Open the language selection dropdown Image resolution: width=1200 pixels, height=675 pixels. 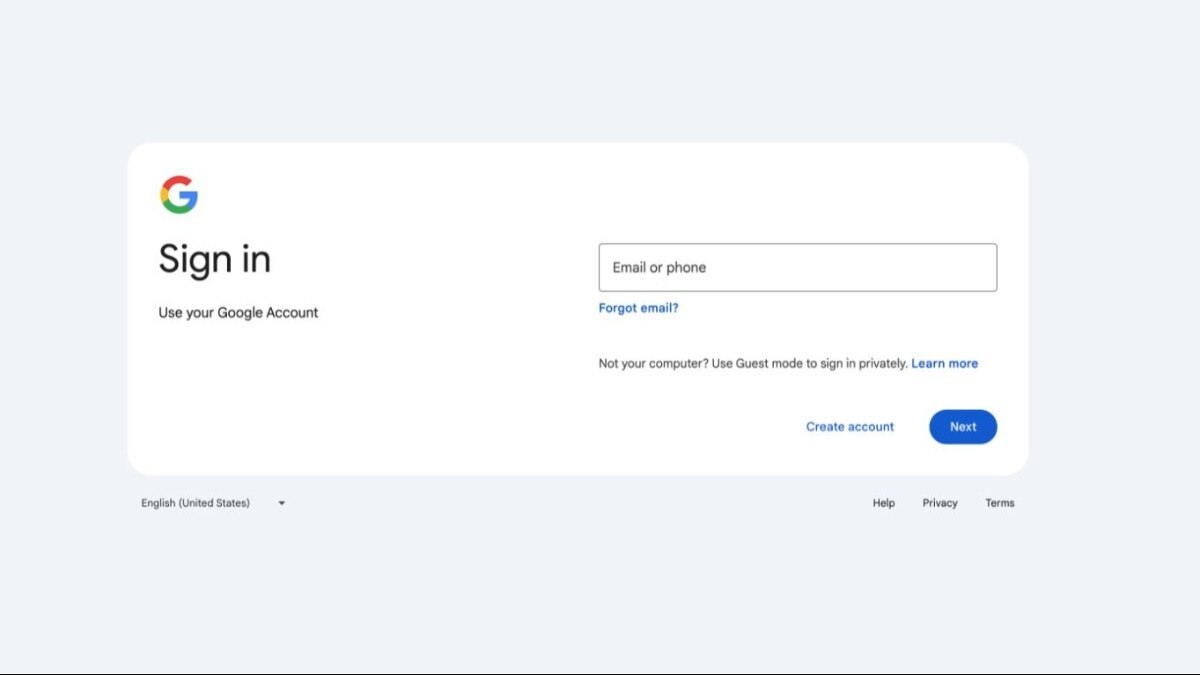pyautogui.click(x=213, y=503)
